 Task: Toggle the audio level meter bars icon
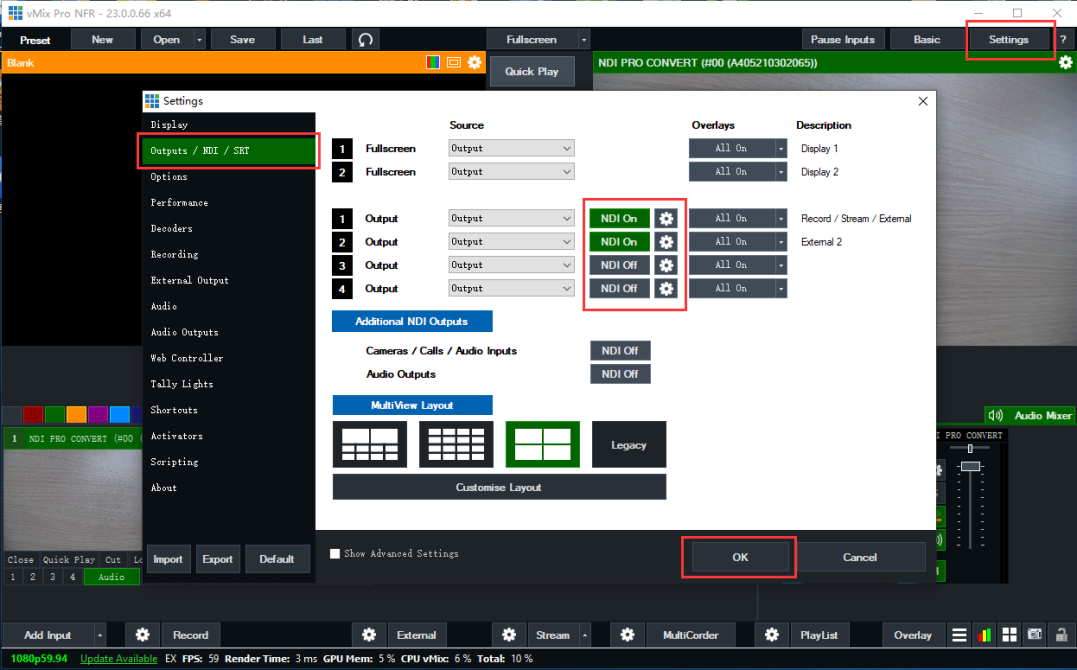[x=984, y=635]
